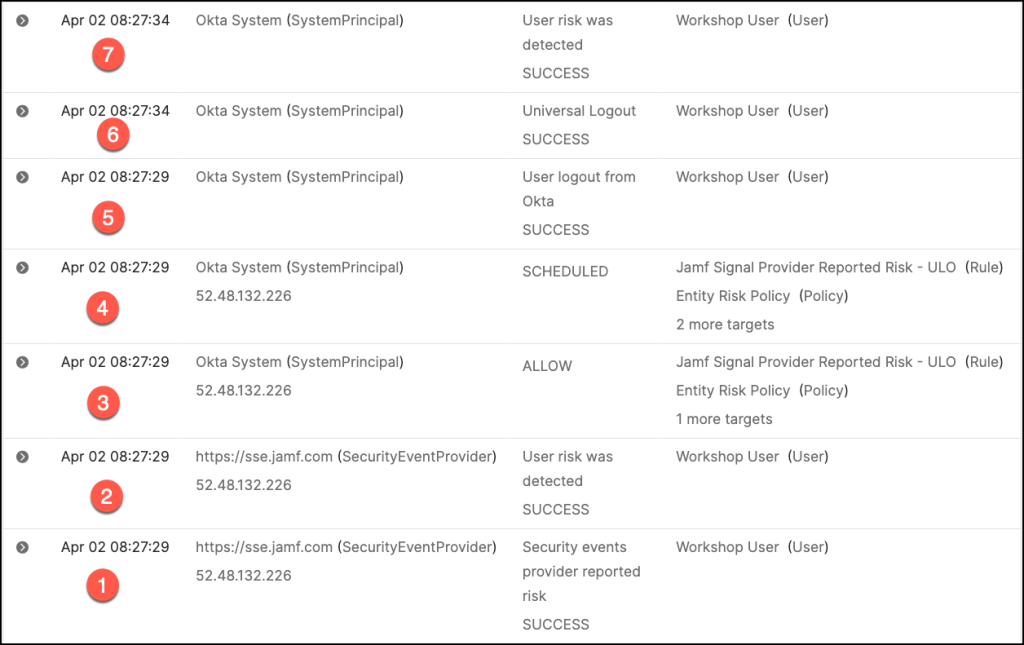The height and width of the screenshot is (645, 1024).
Task: Expand the ALLOW event row arrow
Action: [22, 362]
